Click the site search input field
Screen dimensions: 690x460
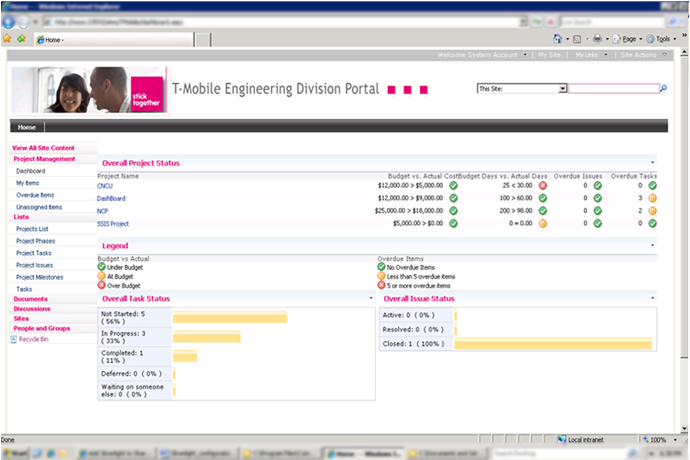613,88
